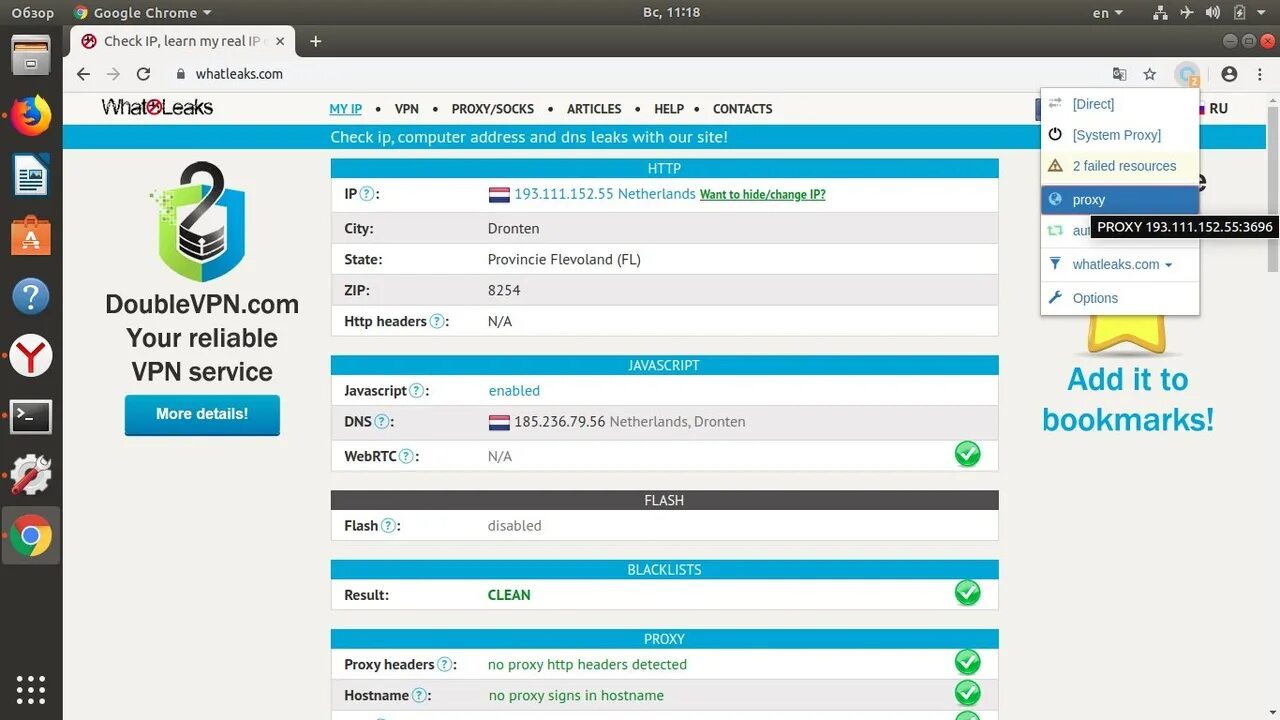
Task: Click the help icon next to Hostname
Action: [420, 696]
